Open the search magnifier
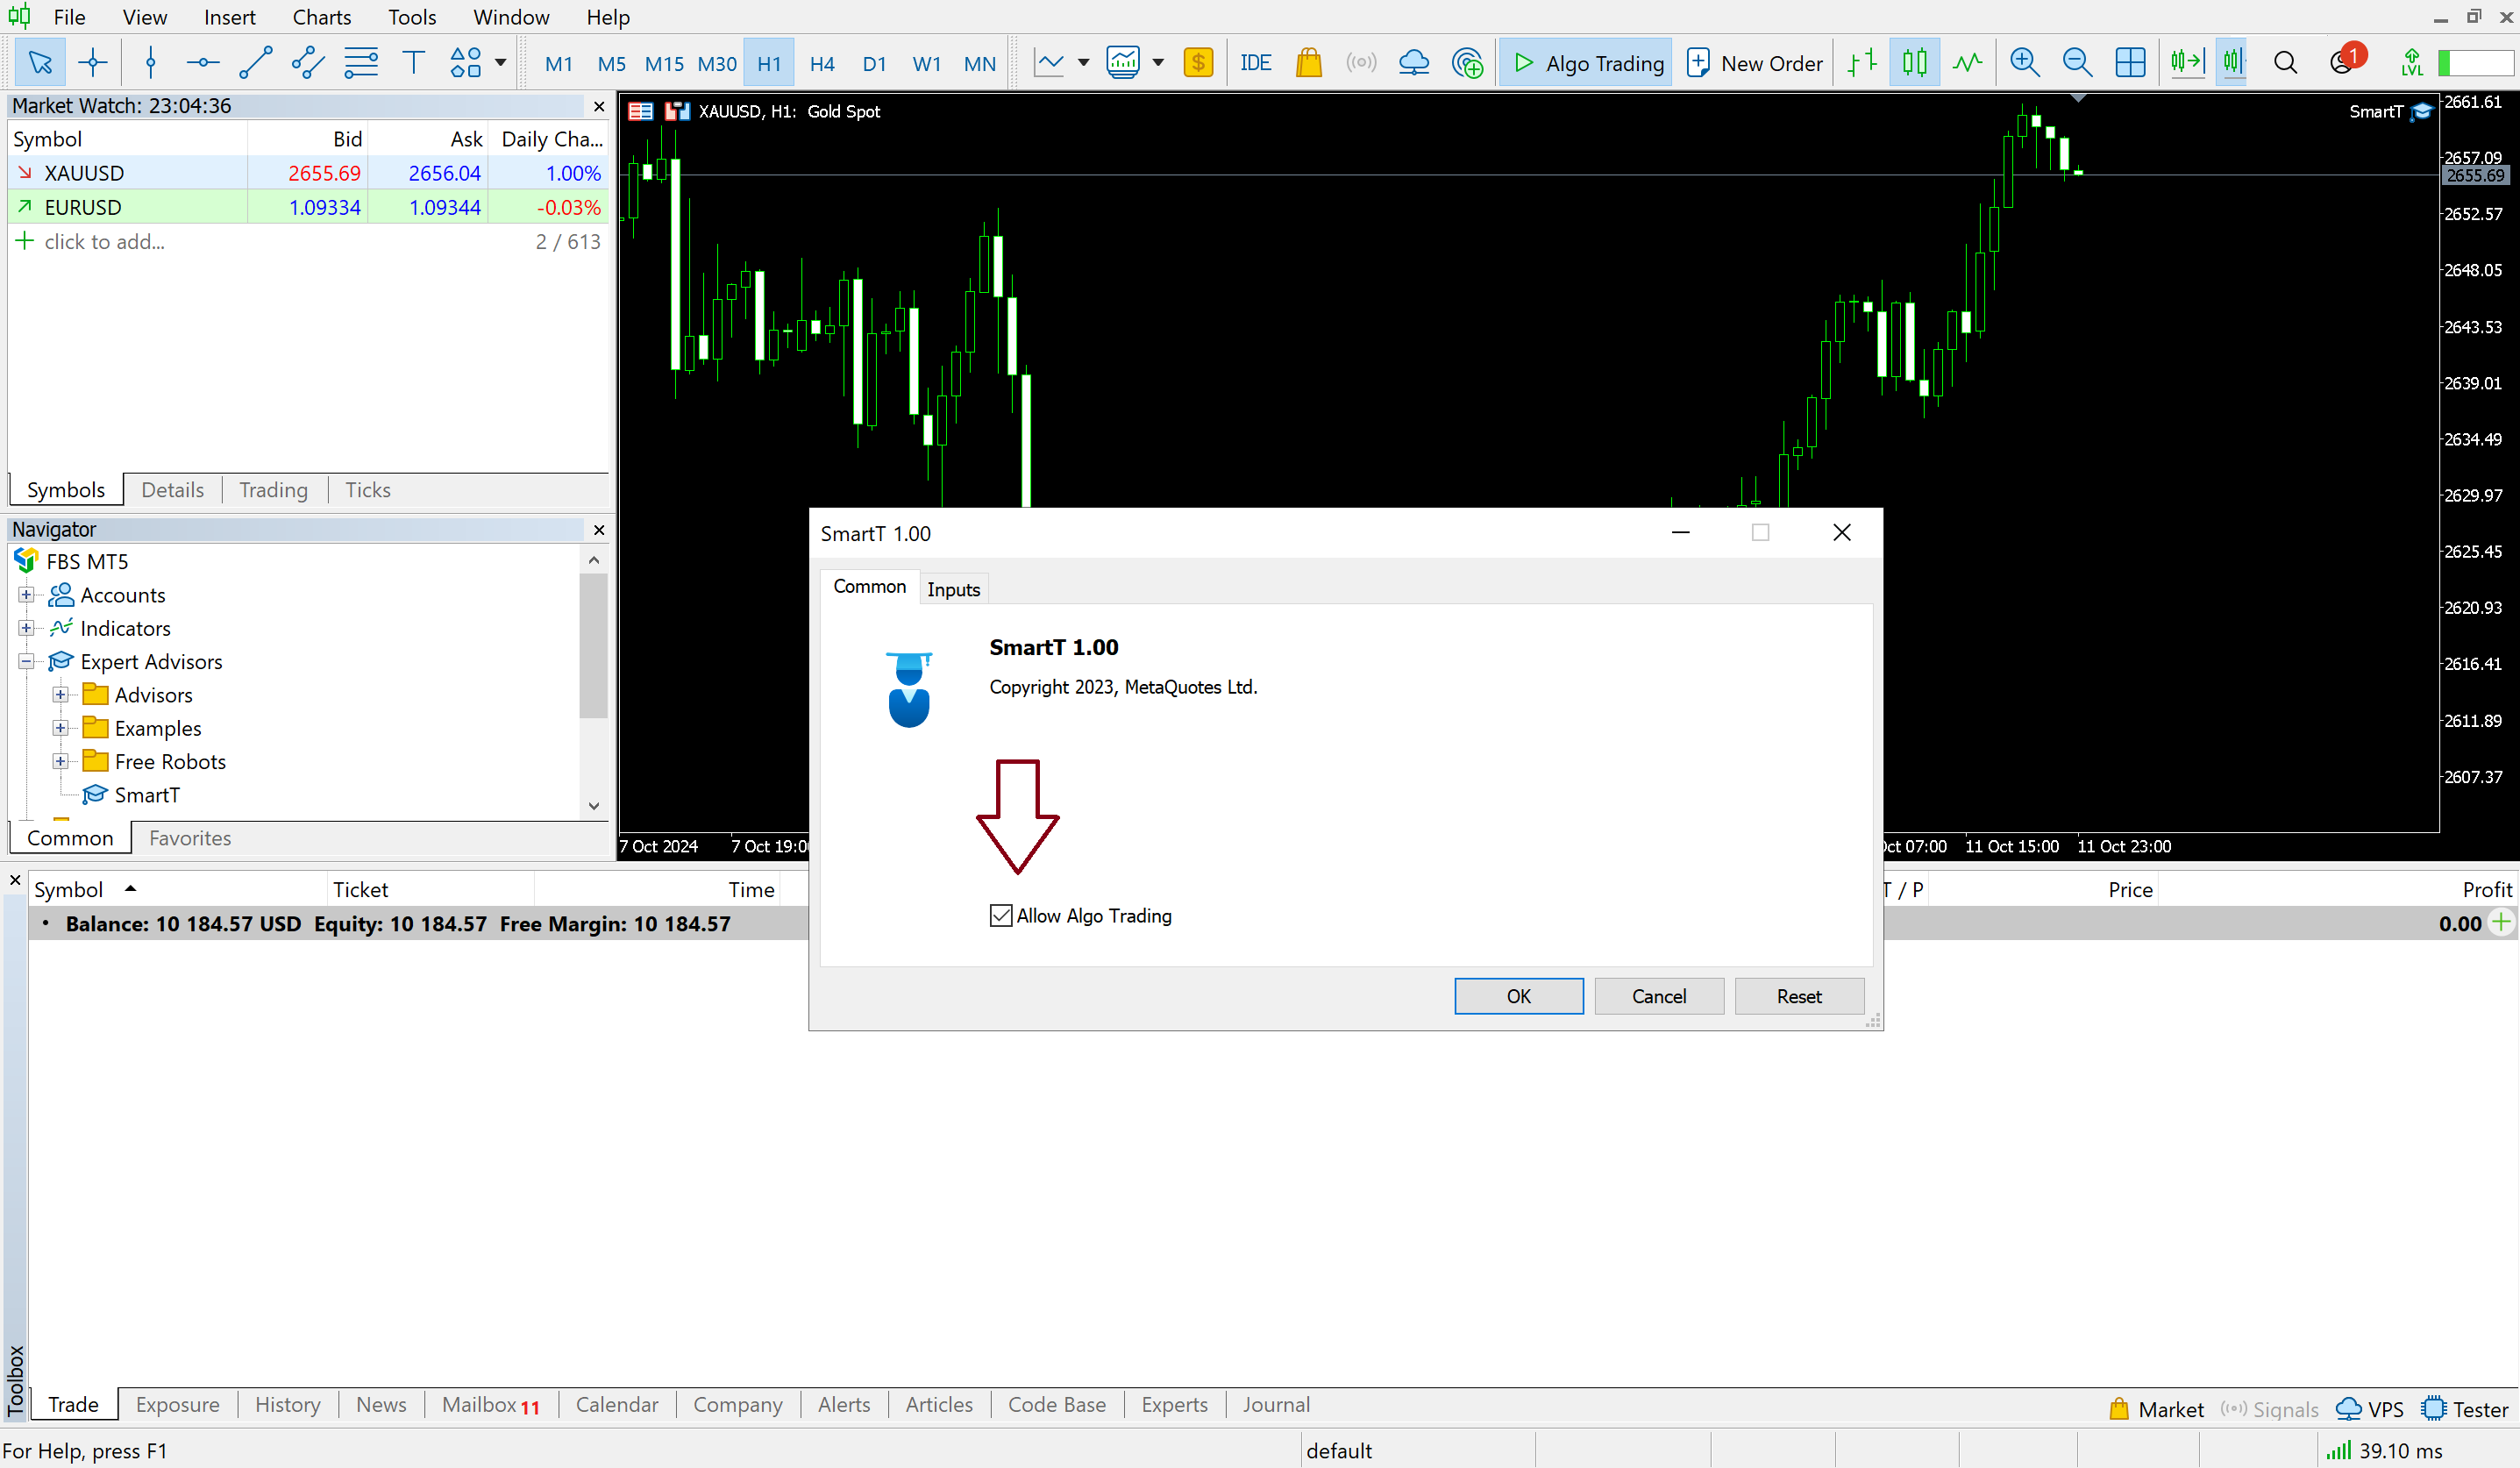The height and width of the screenshot is (1468, 2520). pyautogui.click(x=2285, y=63)
